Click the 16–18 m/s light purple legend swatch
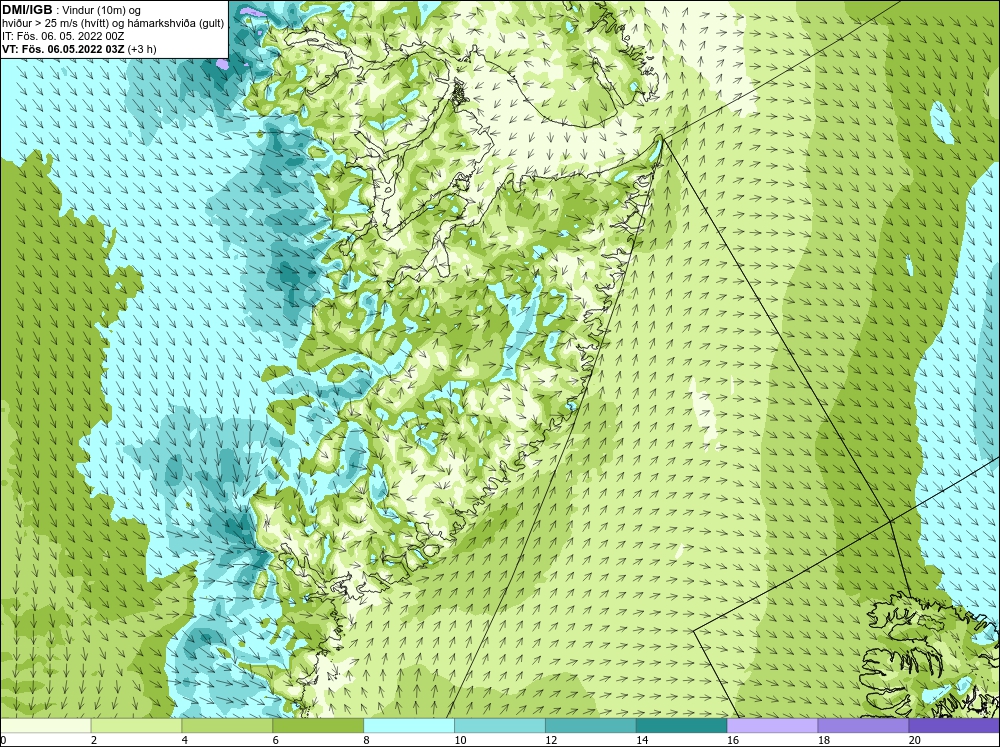 (772, 726)
